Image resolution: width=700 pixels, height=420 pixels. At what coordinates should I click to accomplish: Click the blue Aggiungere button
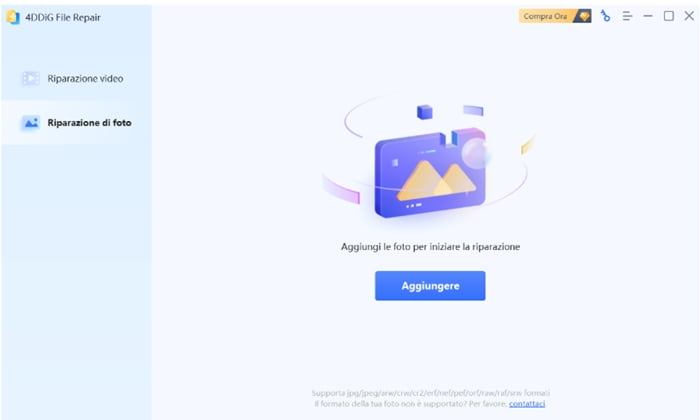[430, 286]
